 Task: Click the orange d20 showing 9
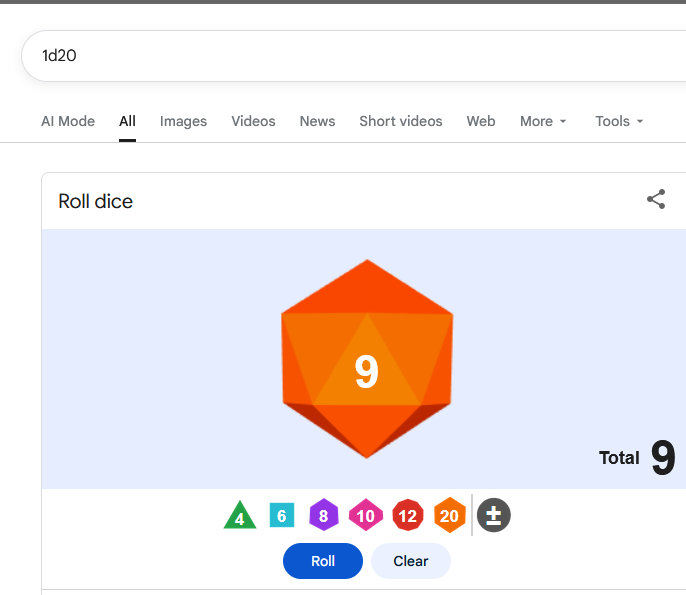tap(367, 359)
